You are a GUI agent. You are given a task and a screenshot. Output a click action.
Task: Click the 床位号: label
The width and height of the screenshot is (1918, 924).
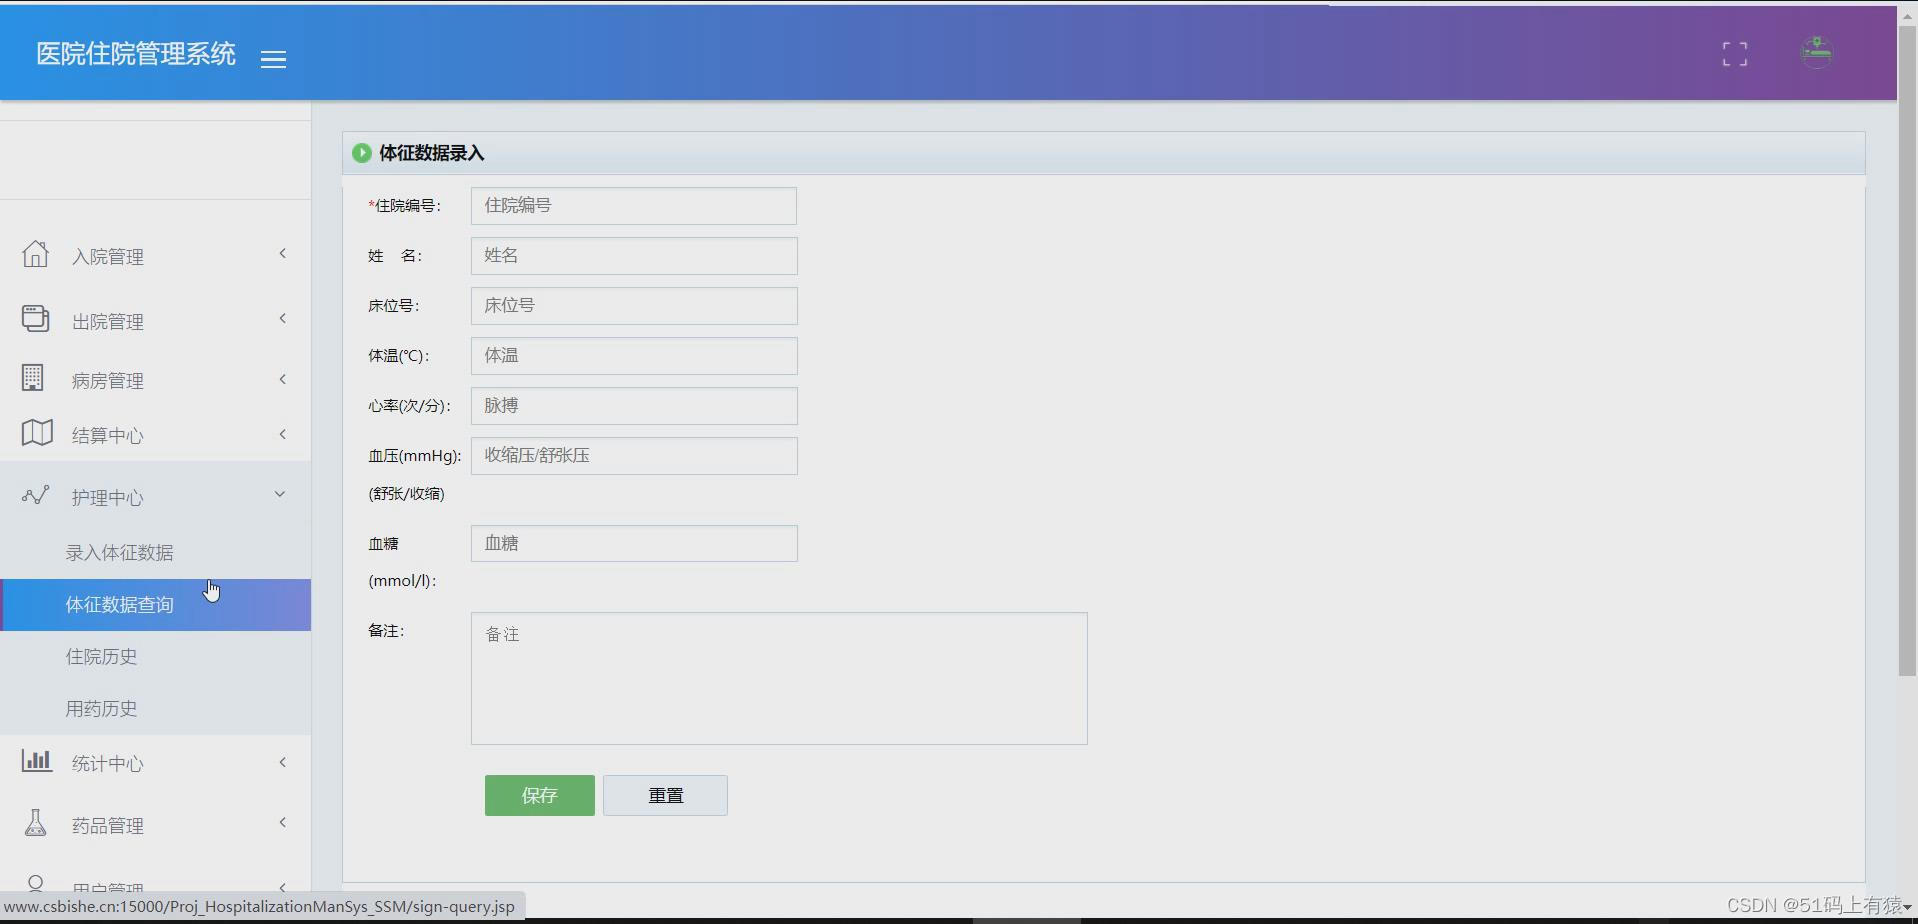pyautogui.click(x=394, y=306)
